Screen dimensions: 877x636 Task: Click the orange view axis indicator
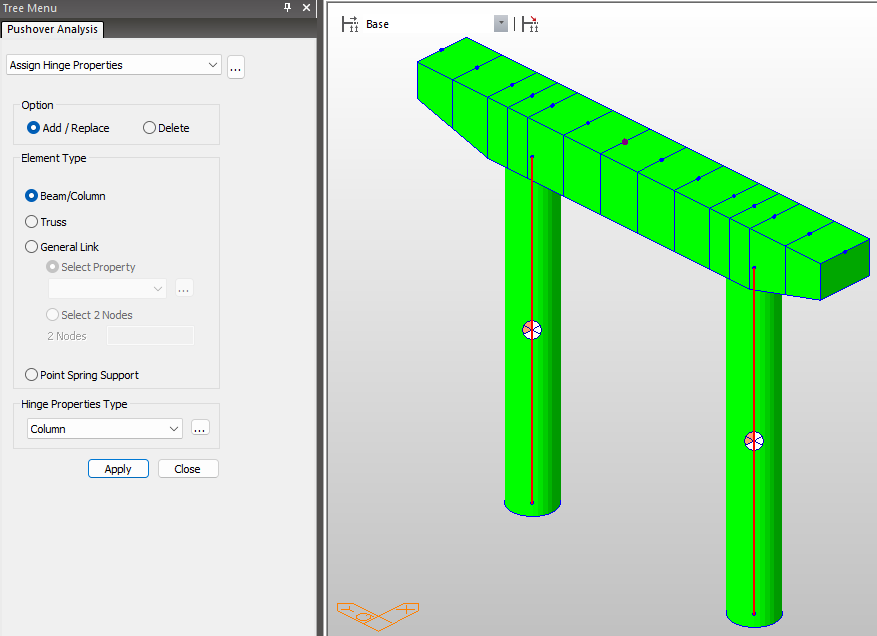click(x=377, y=612)
